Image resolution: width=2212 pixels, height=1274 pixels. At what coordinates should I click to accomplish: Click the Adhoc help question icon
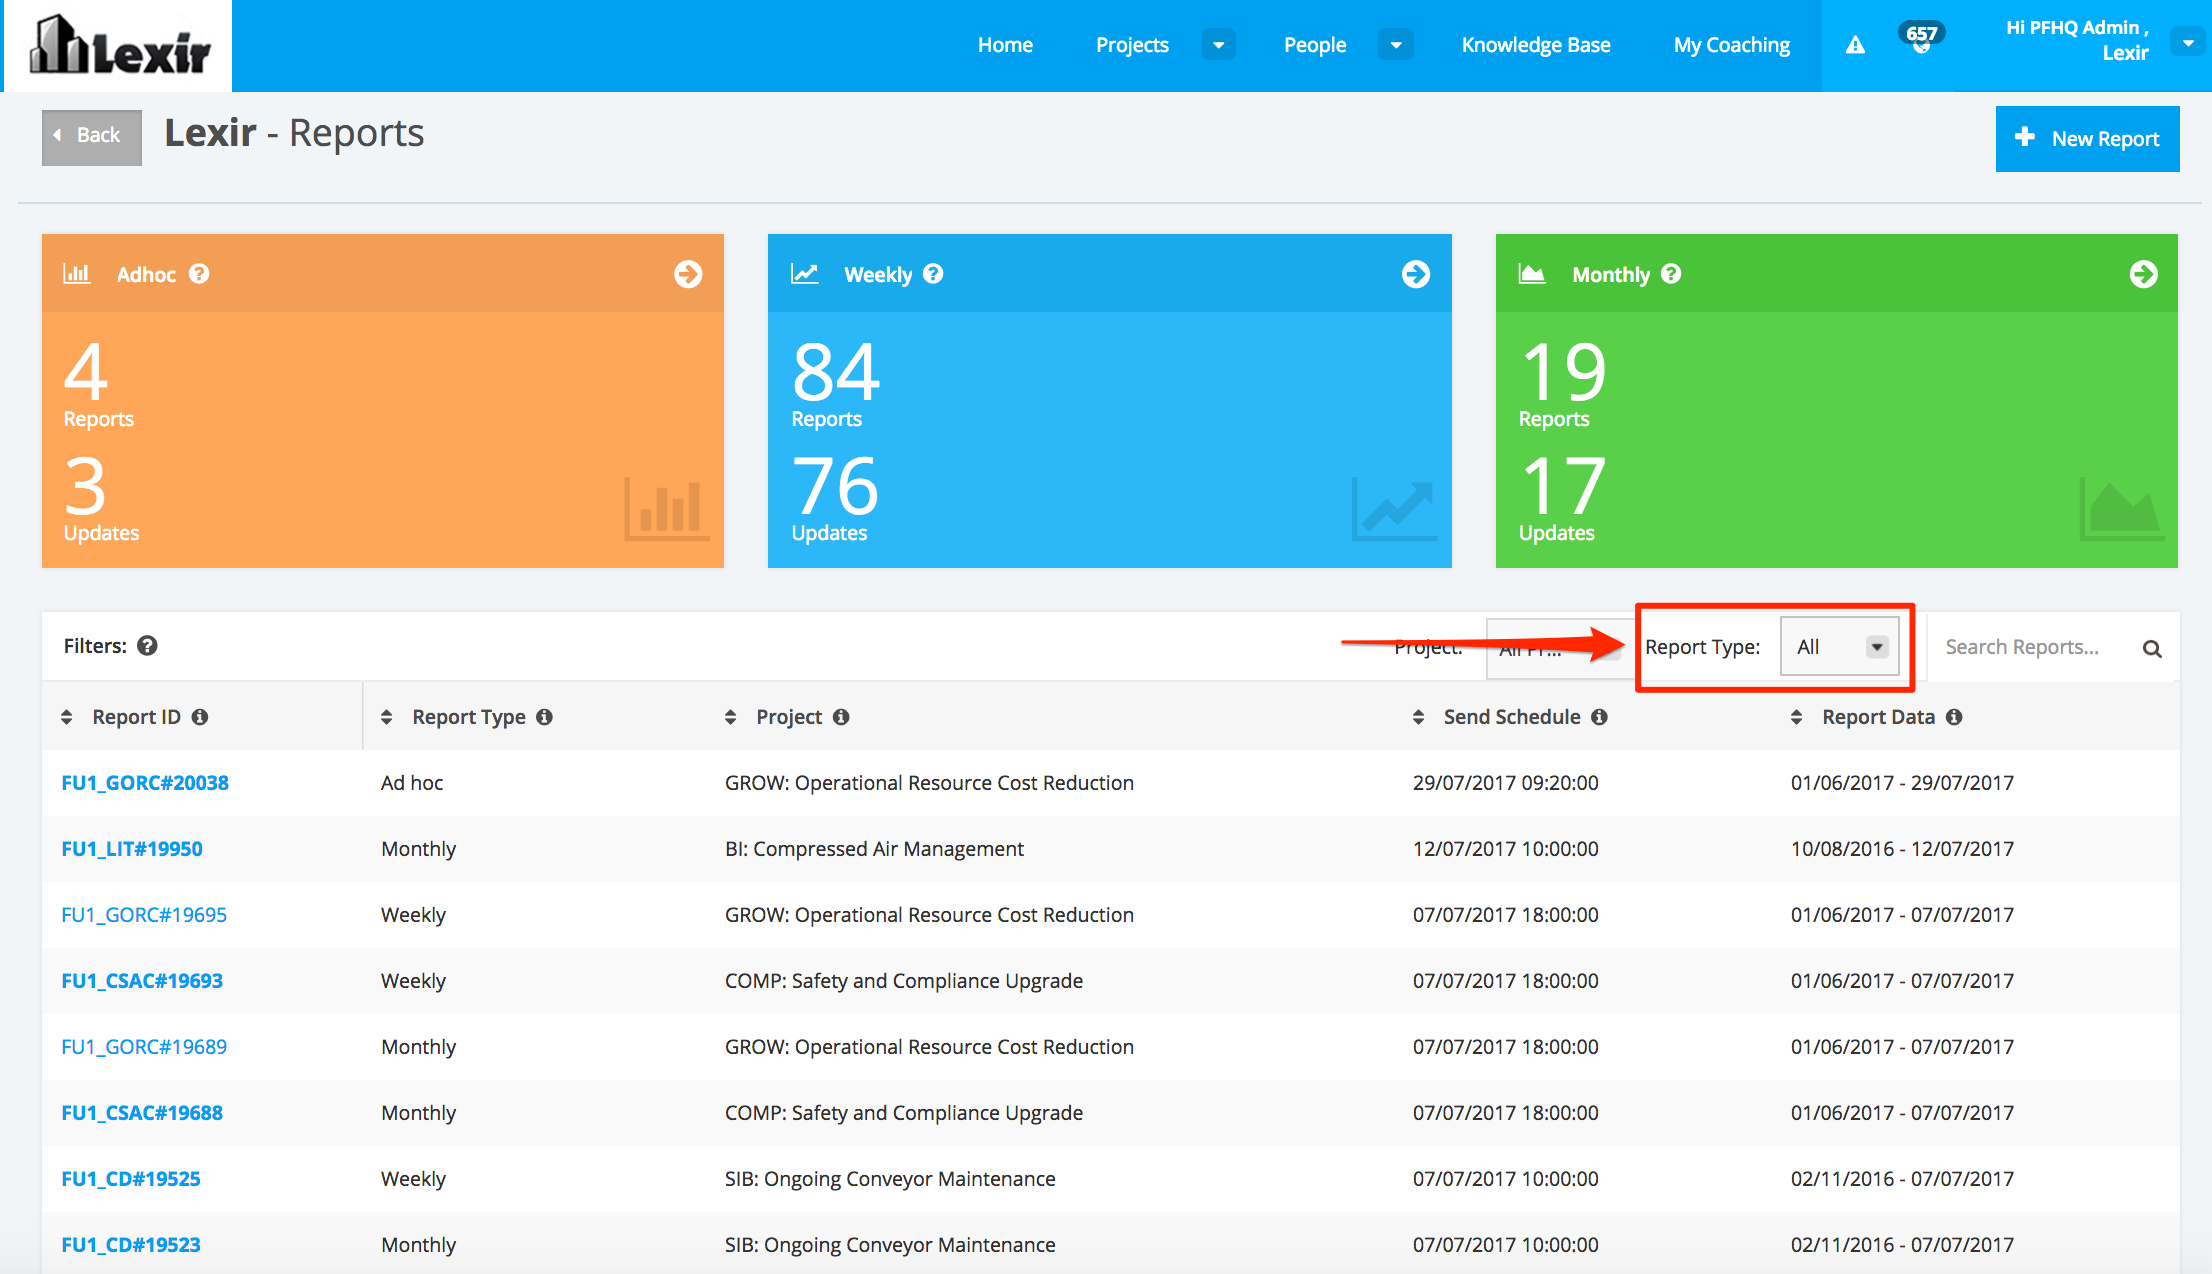tap(199, 274)
